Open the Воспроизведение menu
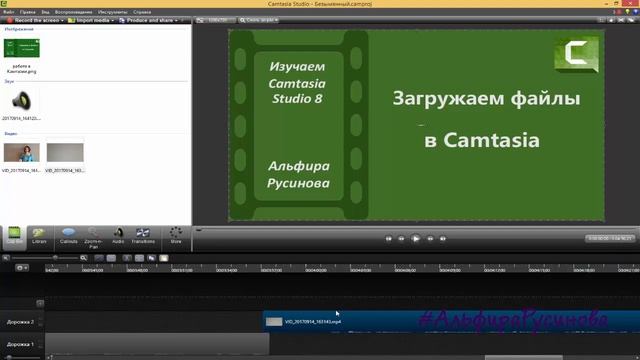This screenshot has width=640, height=360. 73,12
